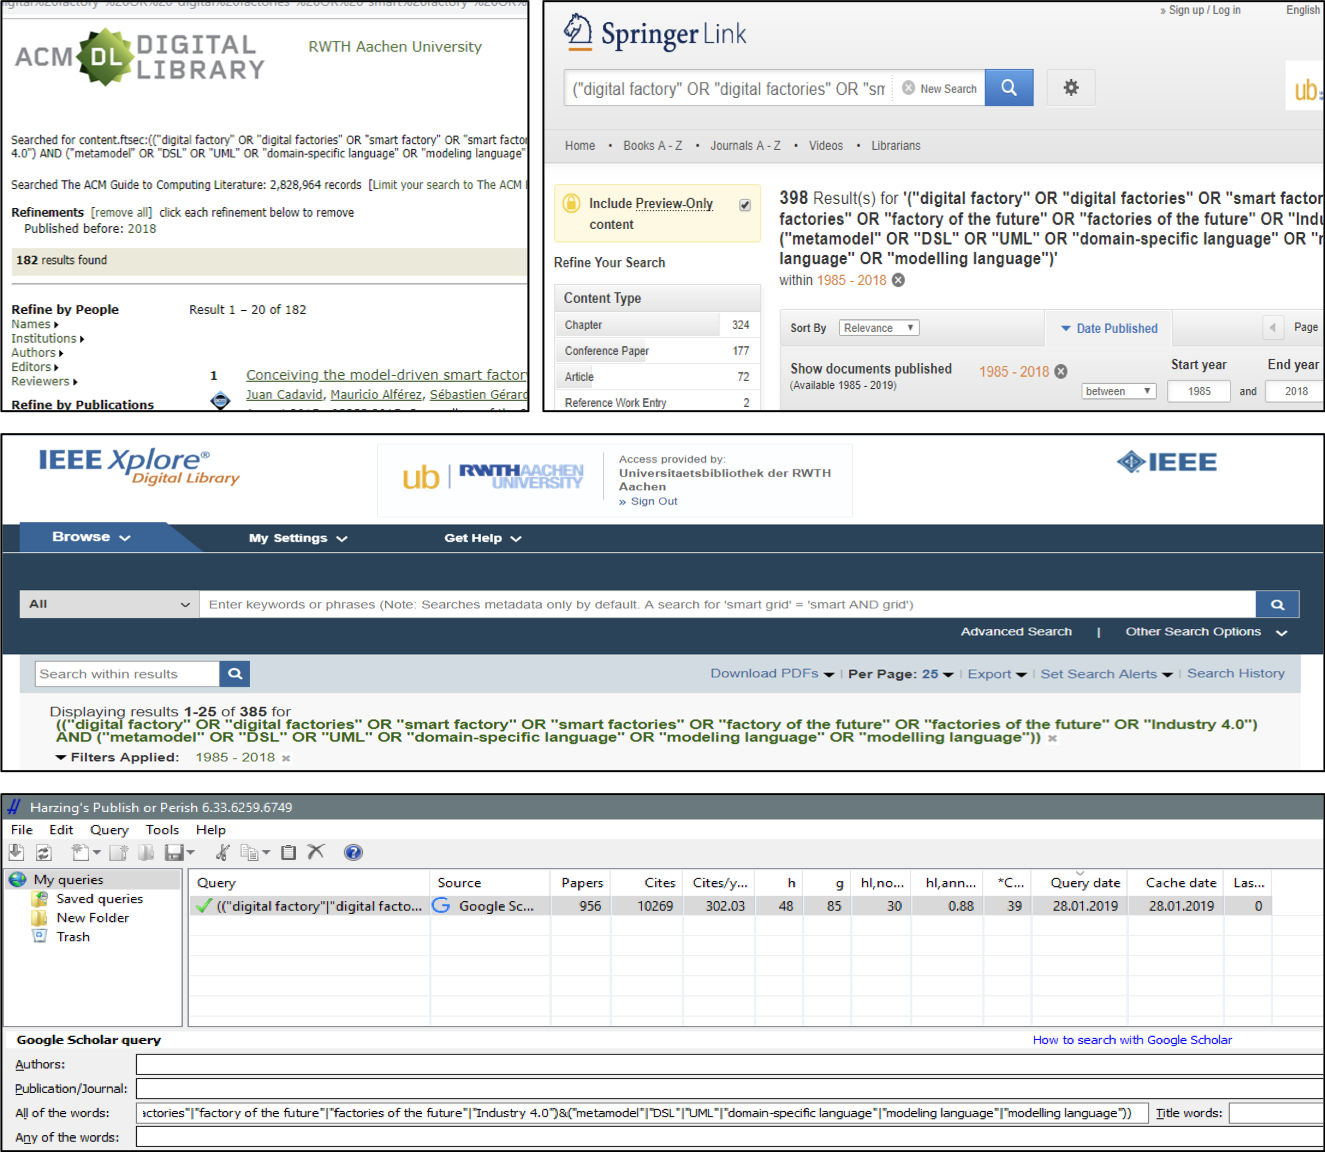Click the SpringerLink search magnifier button

(x=1009, y=88)
